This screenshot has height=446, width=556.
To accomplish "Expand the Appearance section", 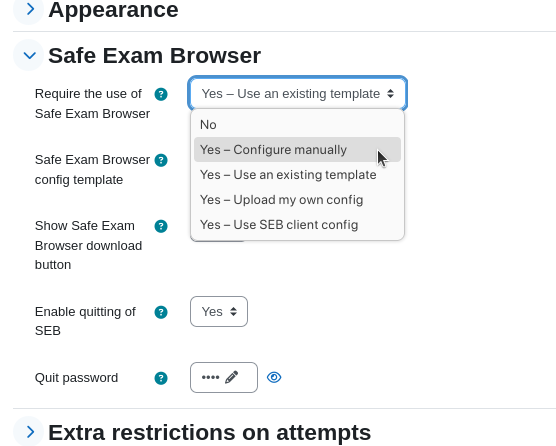I will 29,10.
